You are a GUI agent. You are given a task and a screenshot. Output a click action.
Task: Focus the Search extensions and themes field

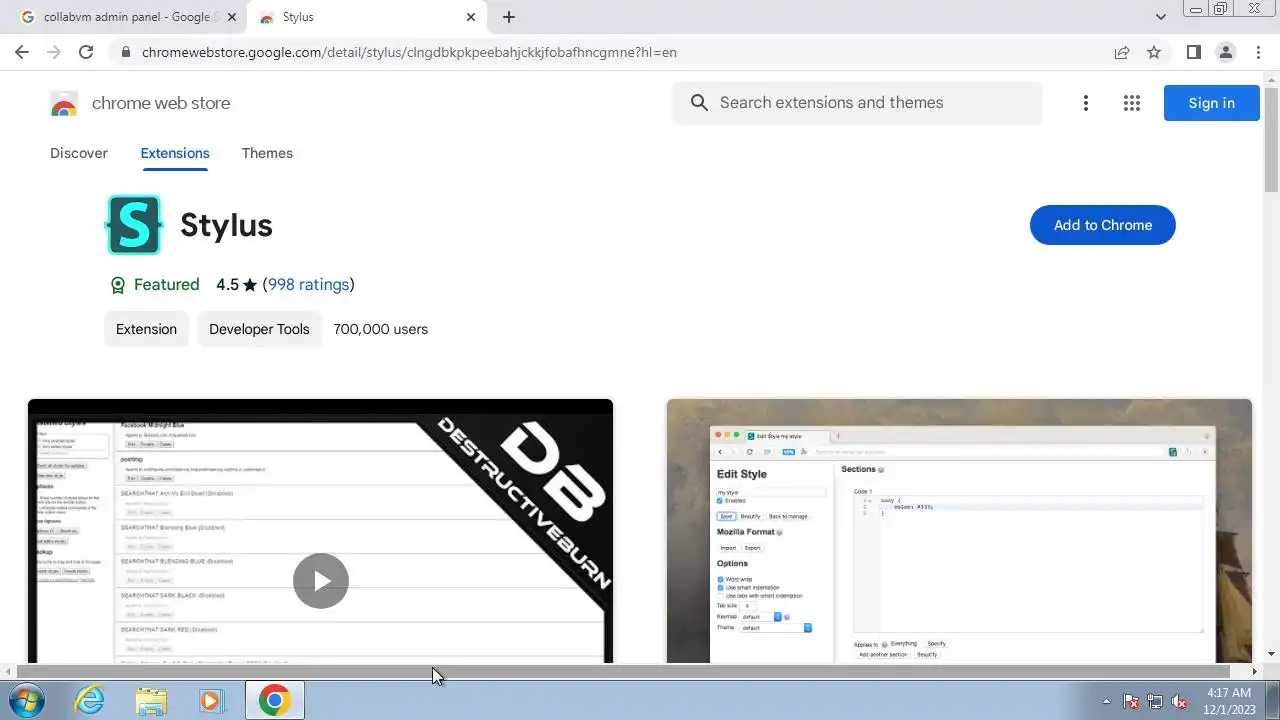pos(857,103)
